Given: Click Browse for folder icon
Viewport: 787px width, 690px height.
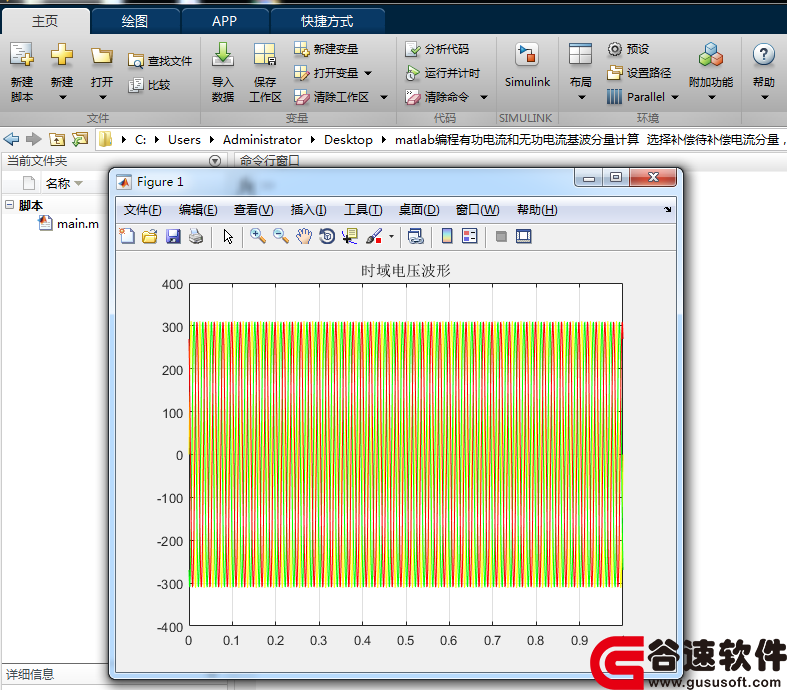Looking at the screenshot, I should pyautogui.click(x=80, y=139).
